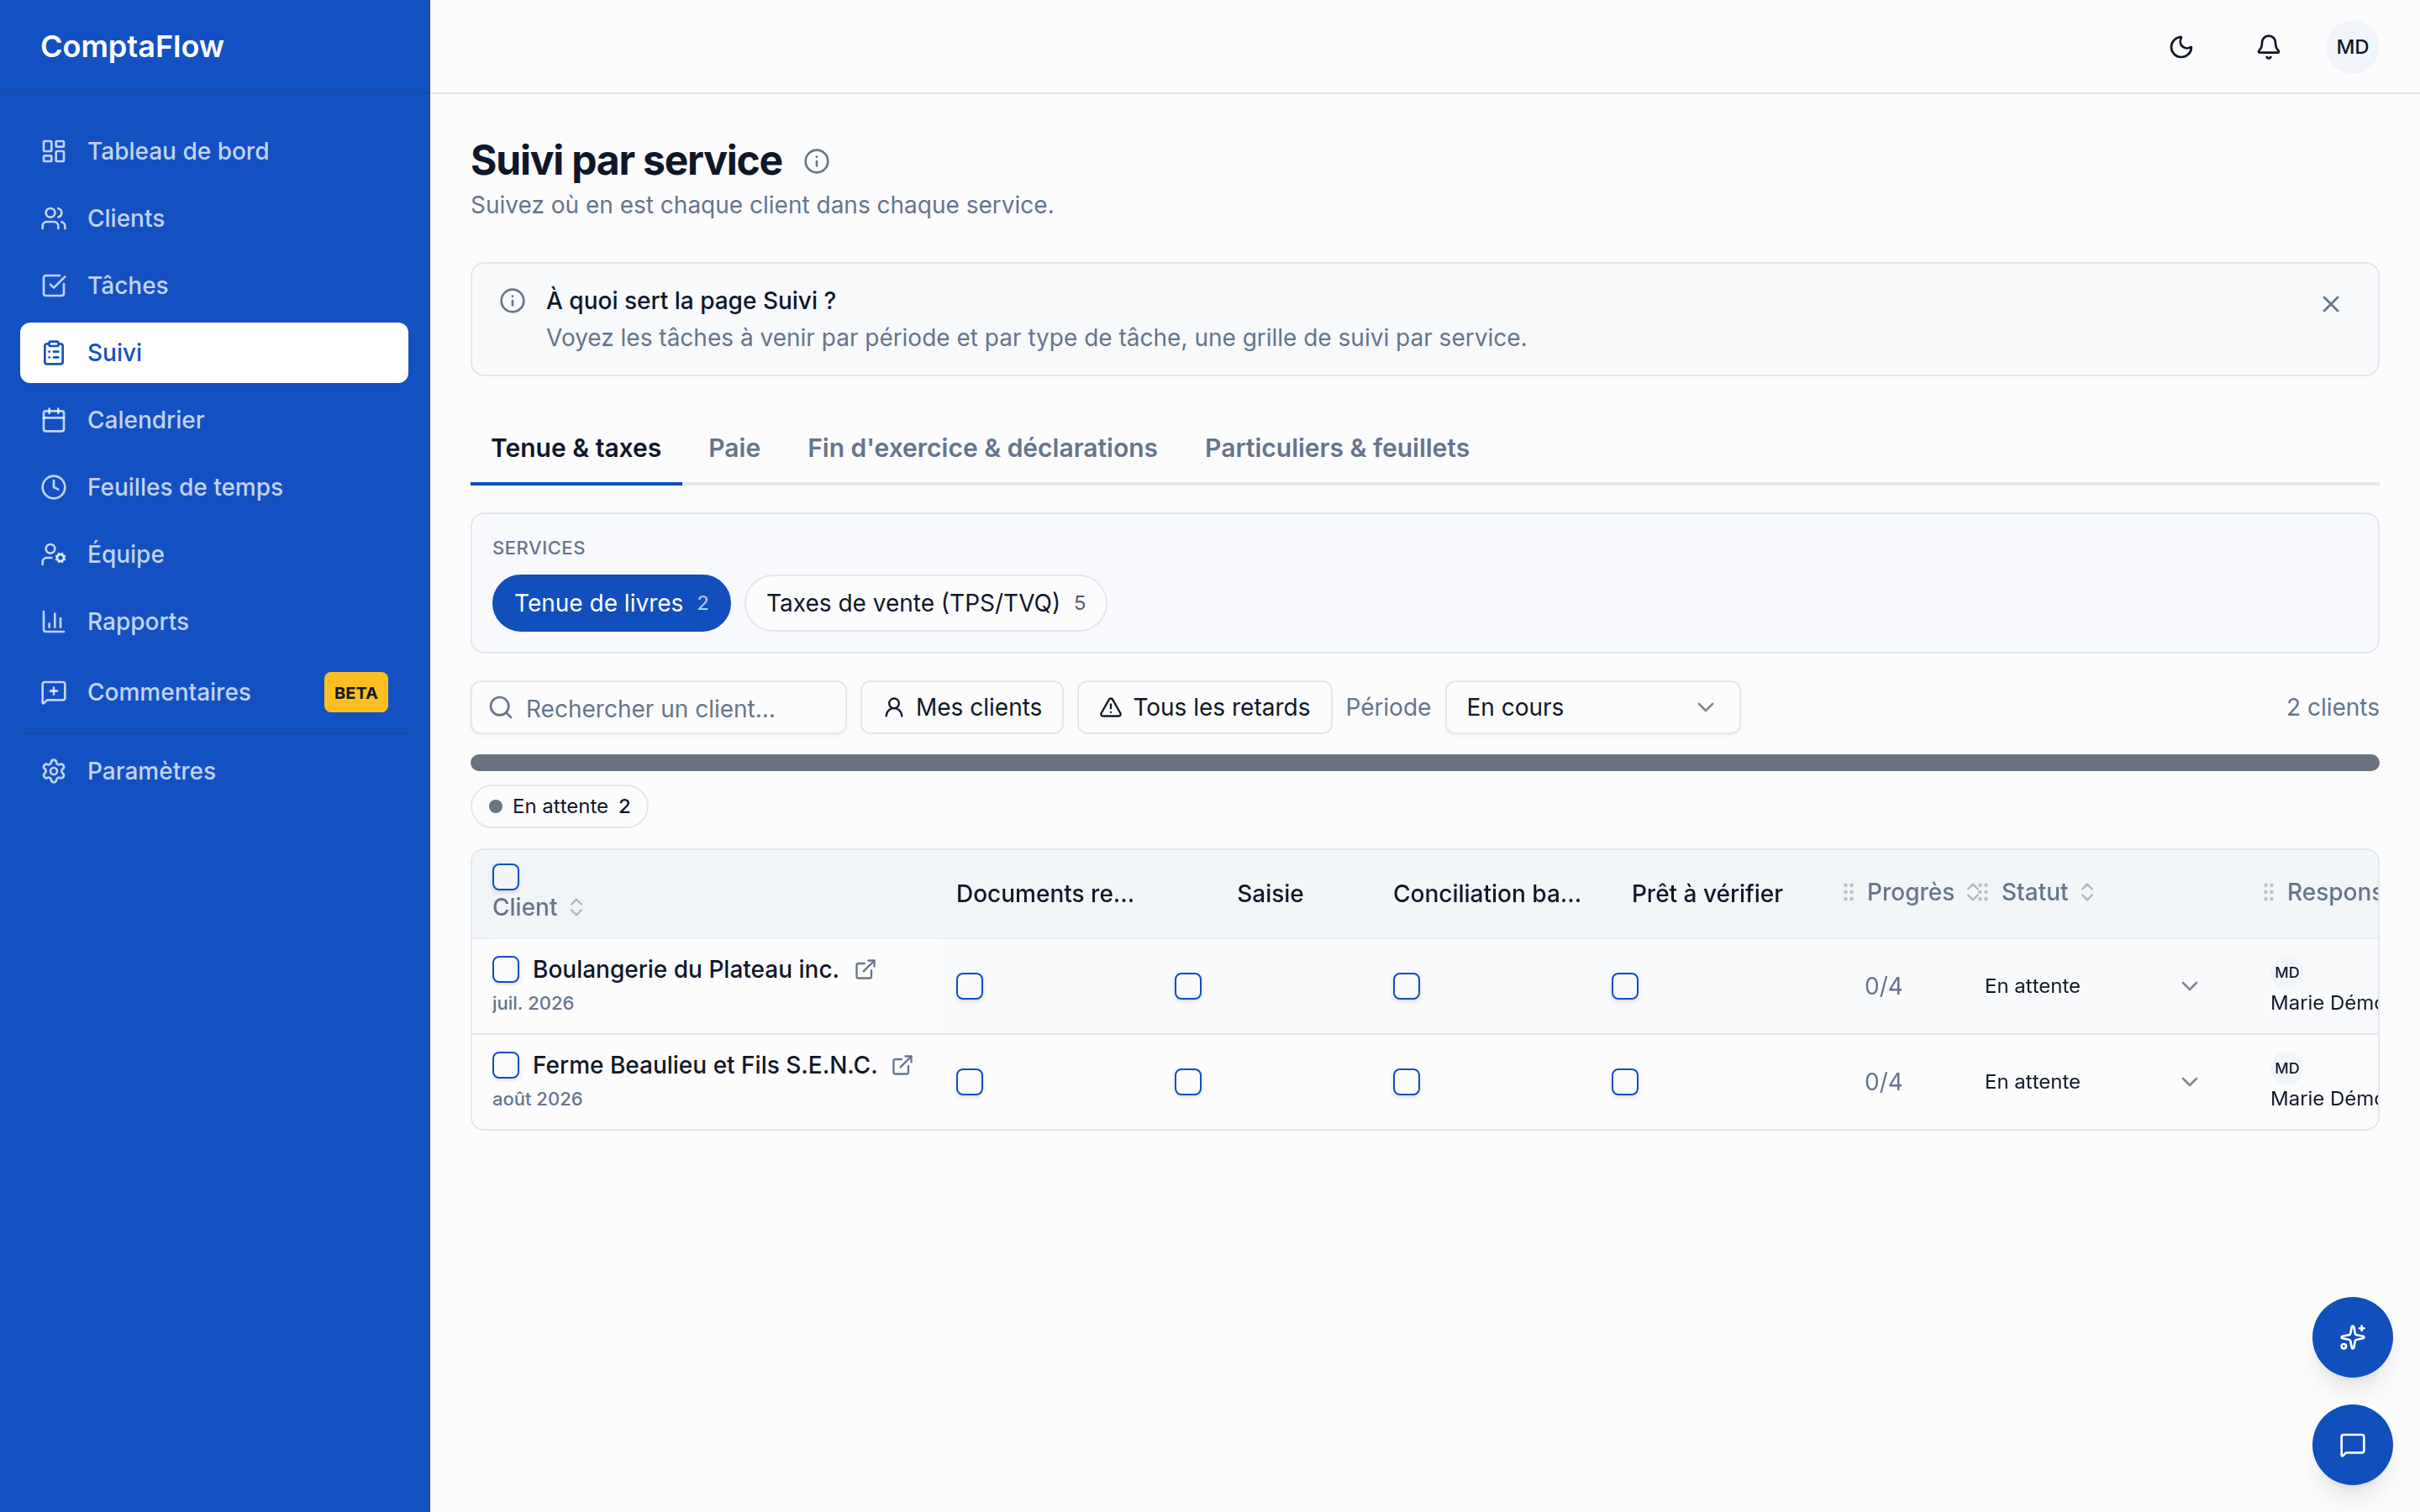Select Ferme Beaulieu row checkbox
Viewport: 2420px width, 1512px height.
pos(506,1065)
